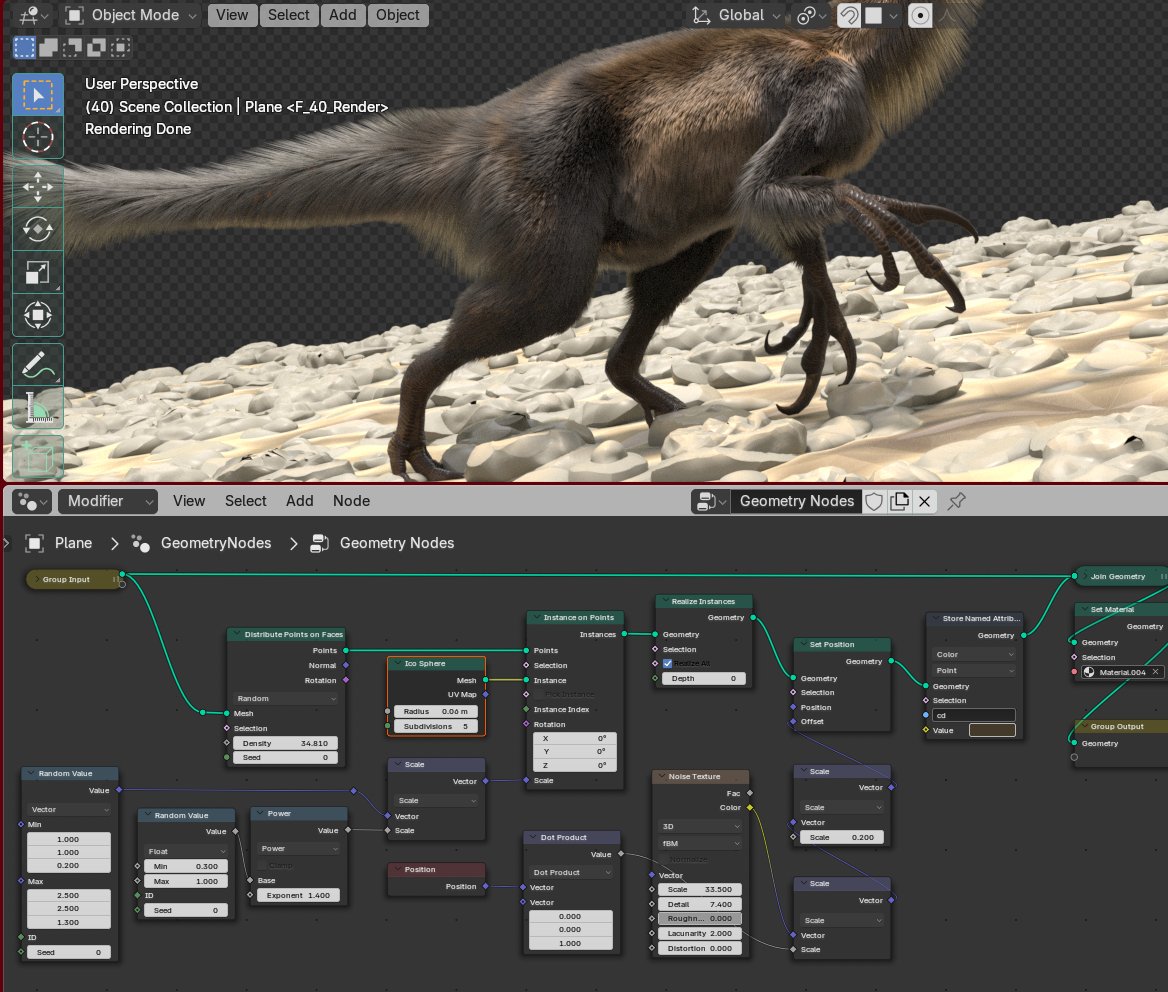This screenshot has width=1168, height=992.
Task: Open snapping element options
Action: click(881, 16)
